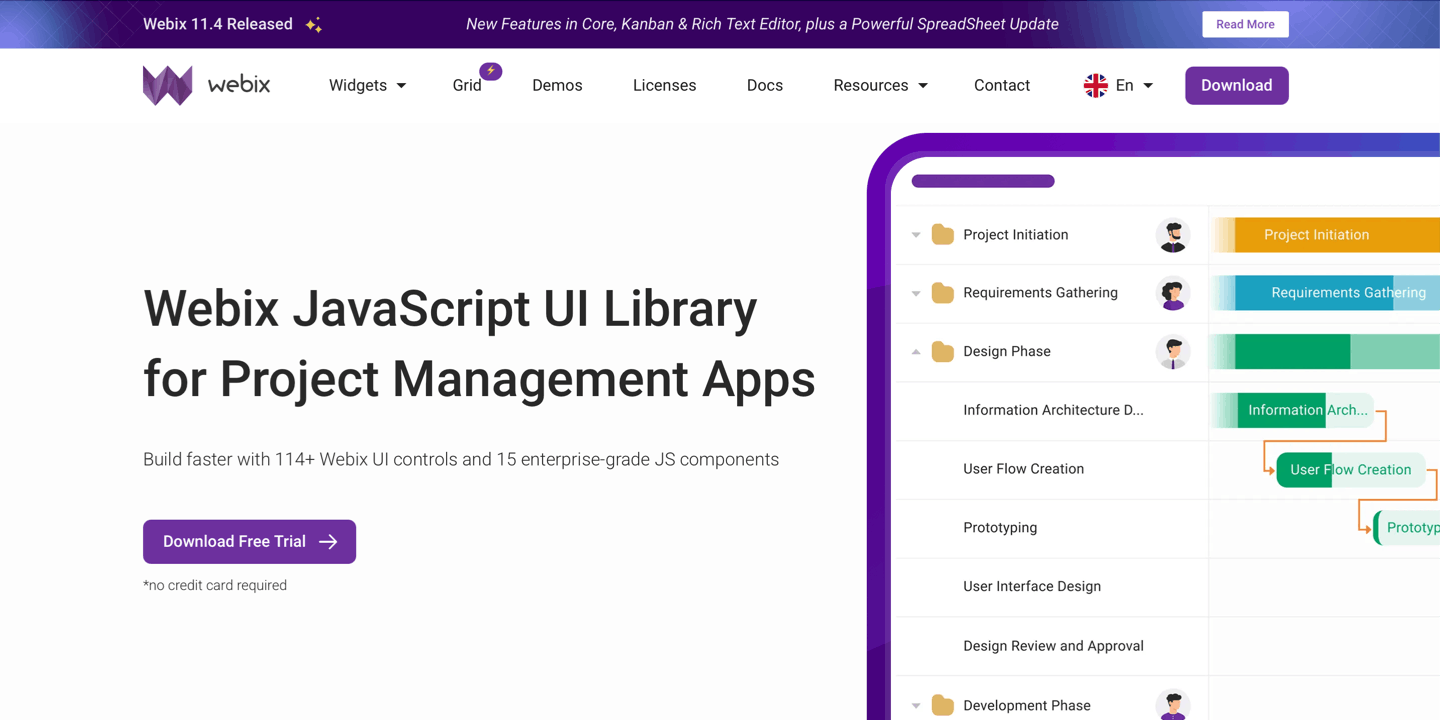
Task: Click the webix wordmark link
Action: pyautogui.click(x=239, y=85)
